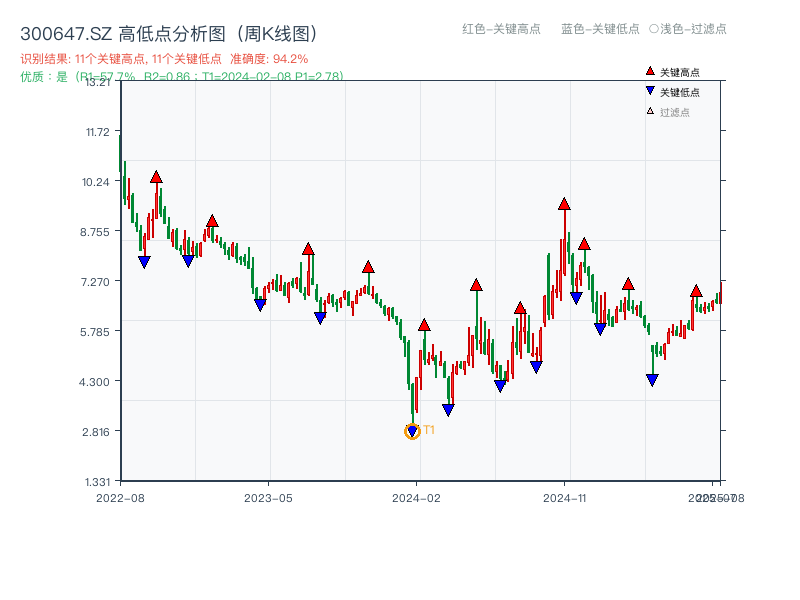Select the circled T1 key-low marker
This screenshot has height=600, width=800.
pyautogui.click(x=412, y=432)
